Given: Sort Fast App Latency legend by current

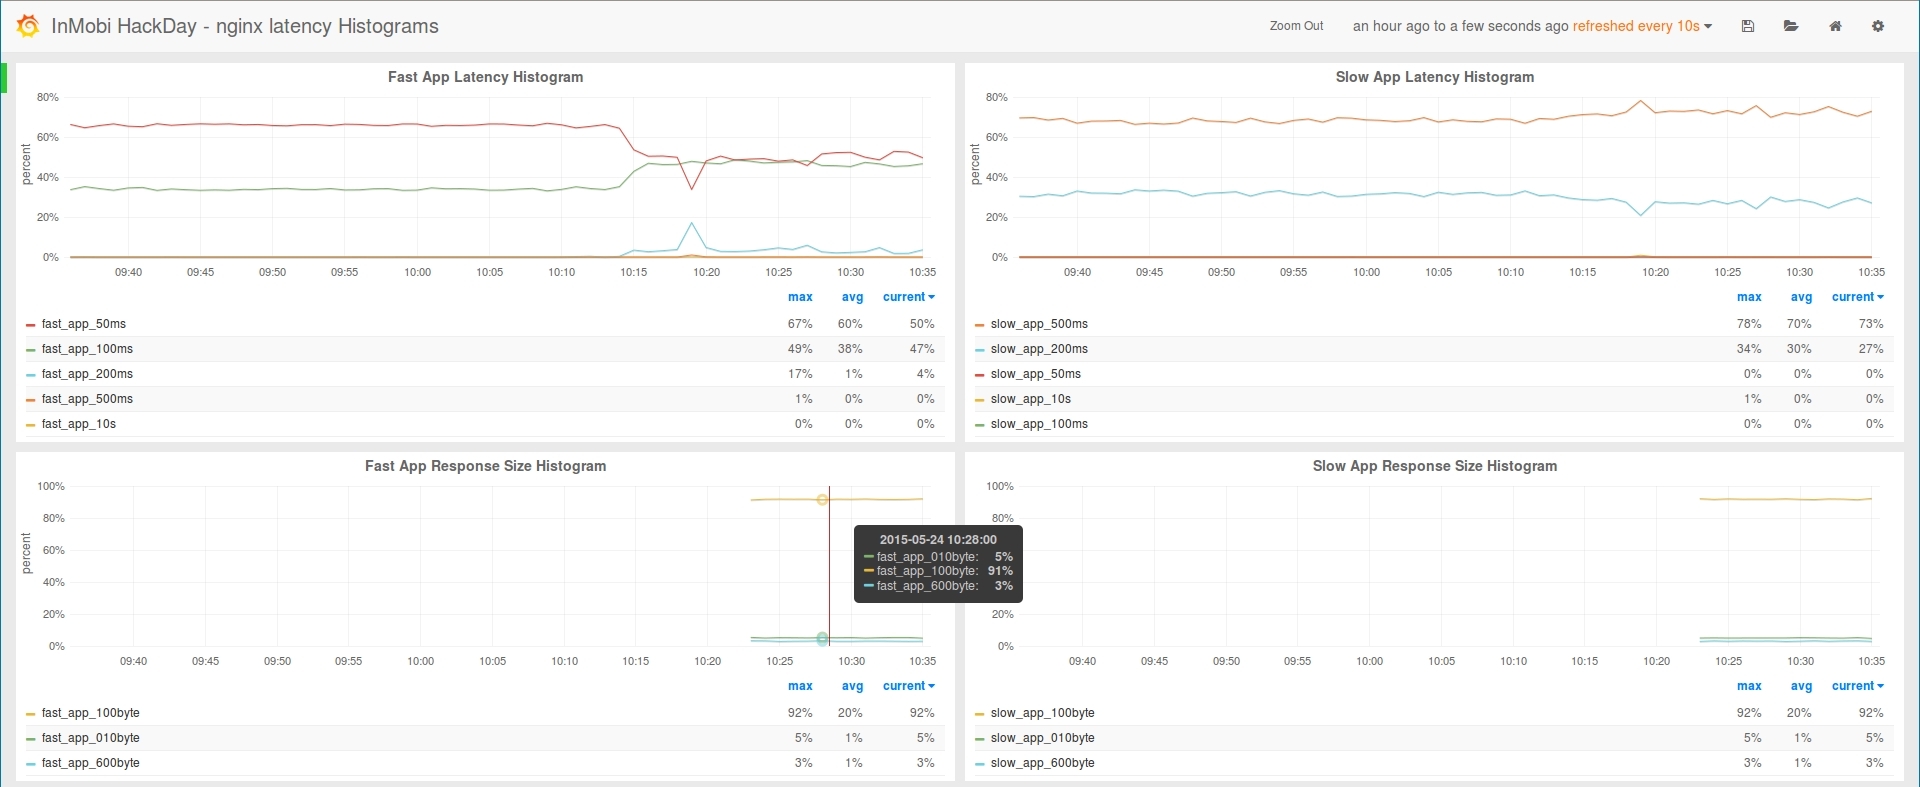Looking at the screenshot, I should [x=908, y=297].
